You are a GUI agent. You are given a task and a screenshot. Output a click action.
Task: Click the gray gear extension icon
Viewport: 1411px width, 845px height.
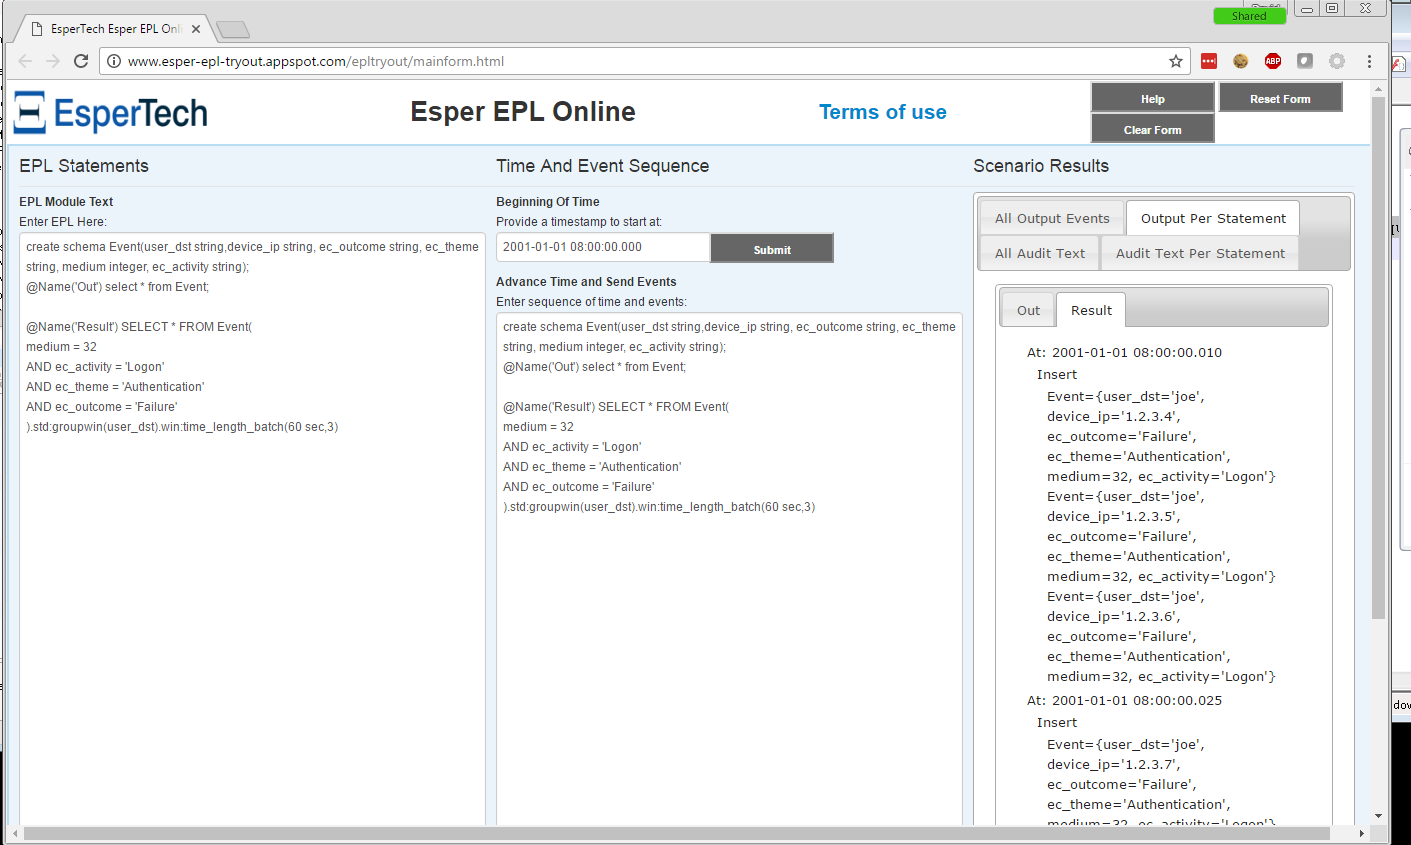pyautogui.click(x=1336, y=61)
